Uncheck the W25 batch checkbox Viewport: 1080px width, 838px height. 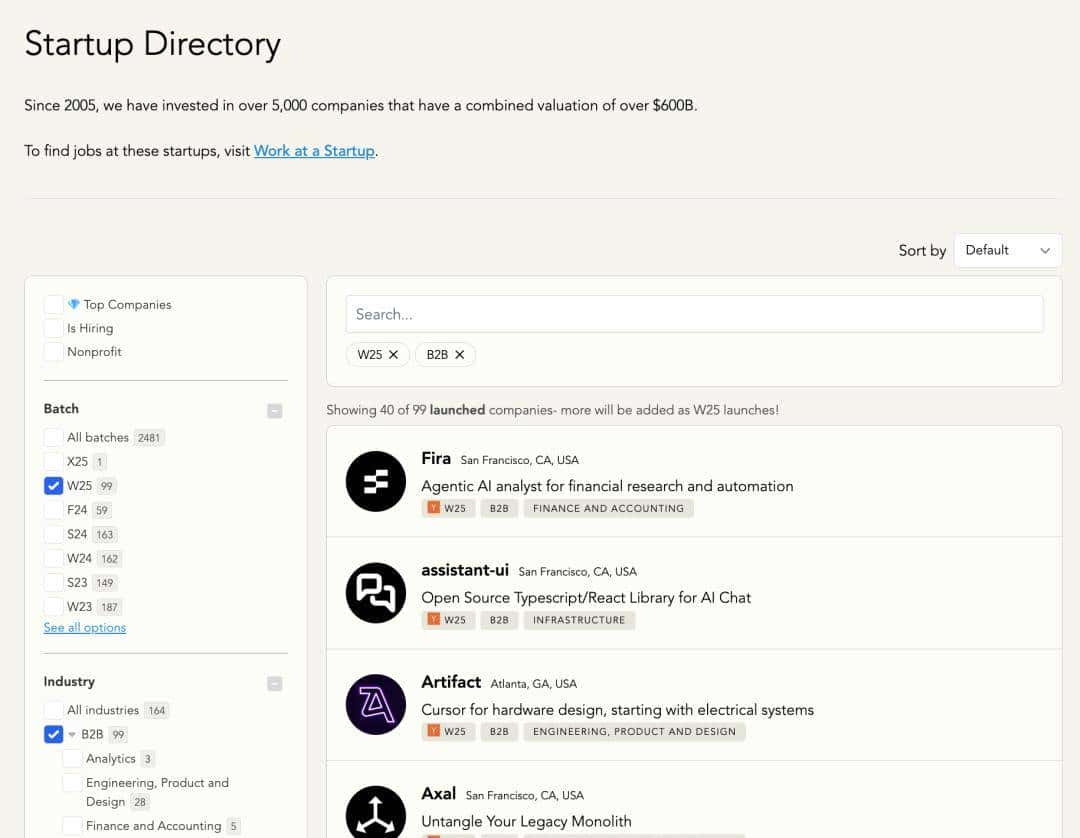coord(53,486)
